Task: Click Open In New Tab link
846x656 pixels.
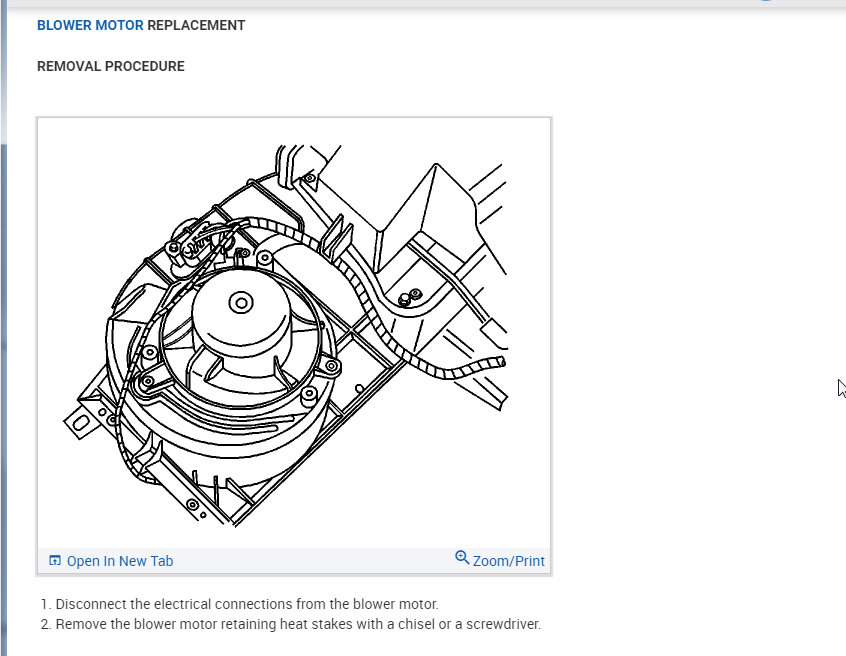Action: tap(120, 561)
